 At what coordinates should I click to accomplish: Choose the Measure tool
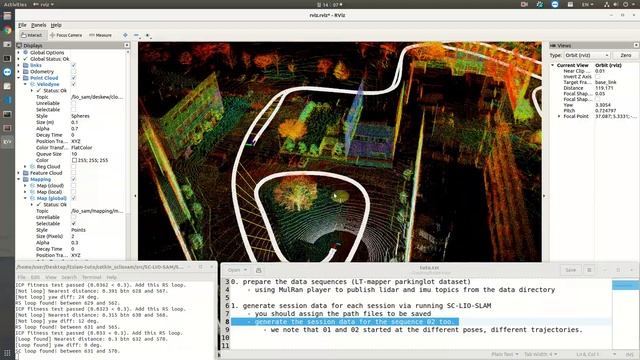click(x=100, y=35)
